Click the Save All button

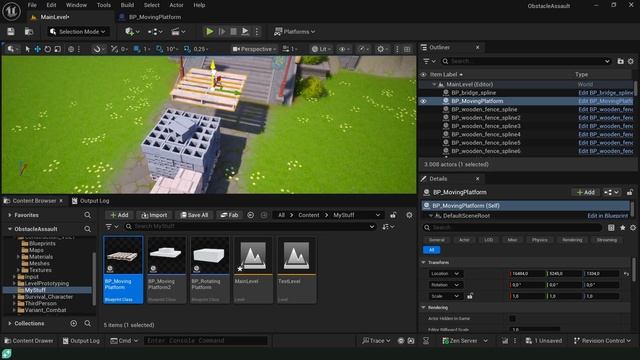[x=194, y=215]
